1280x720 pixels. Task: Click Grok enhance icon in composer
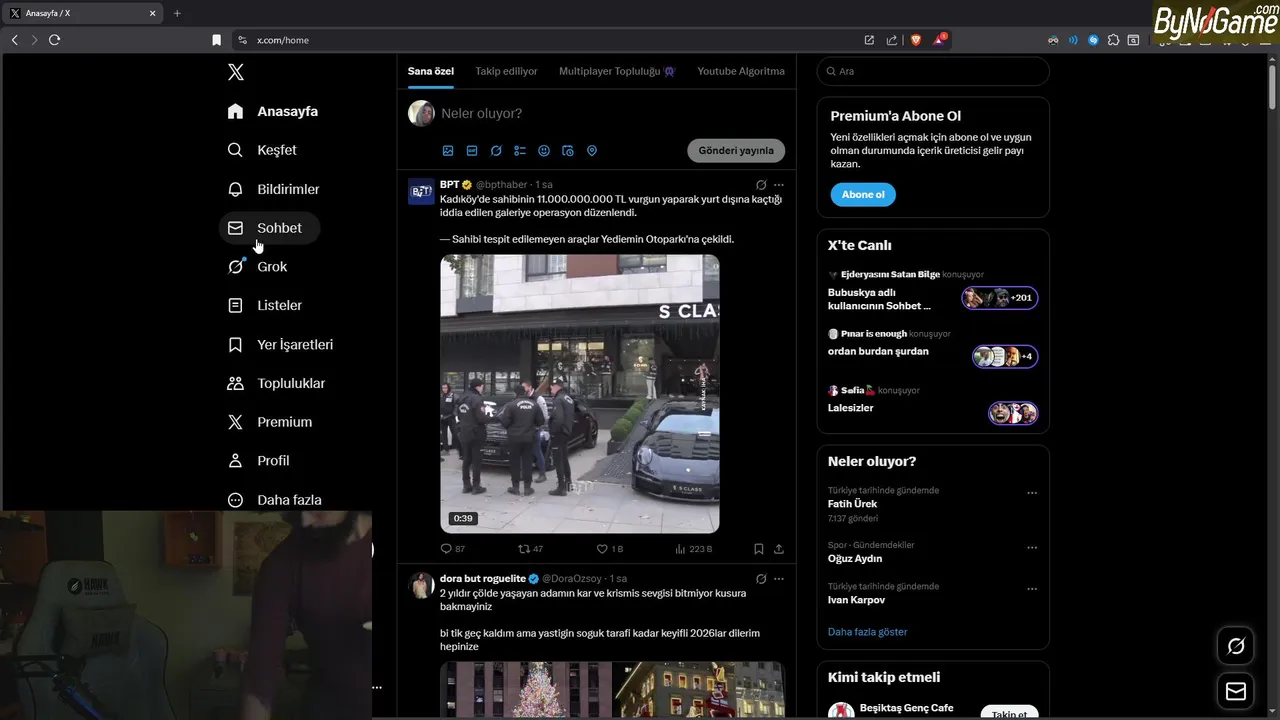[496, 151]
